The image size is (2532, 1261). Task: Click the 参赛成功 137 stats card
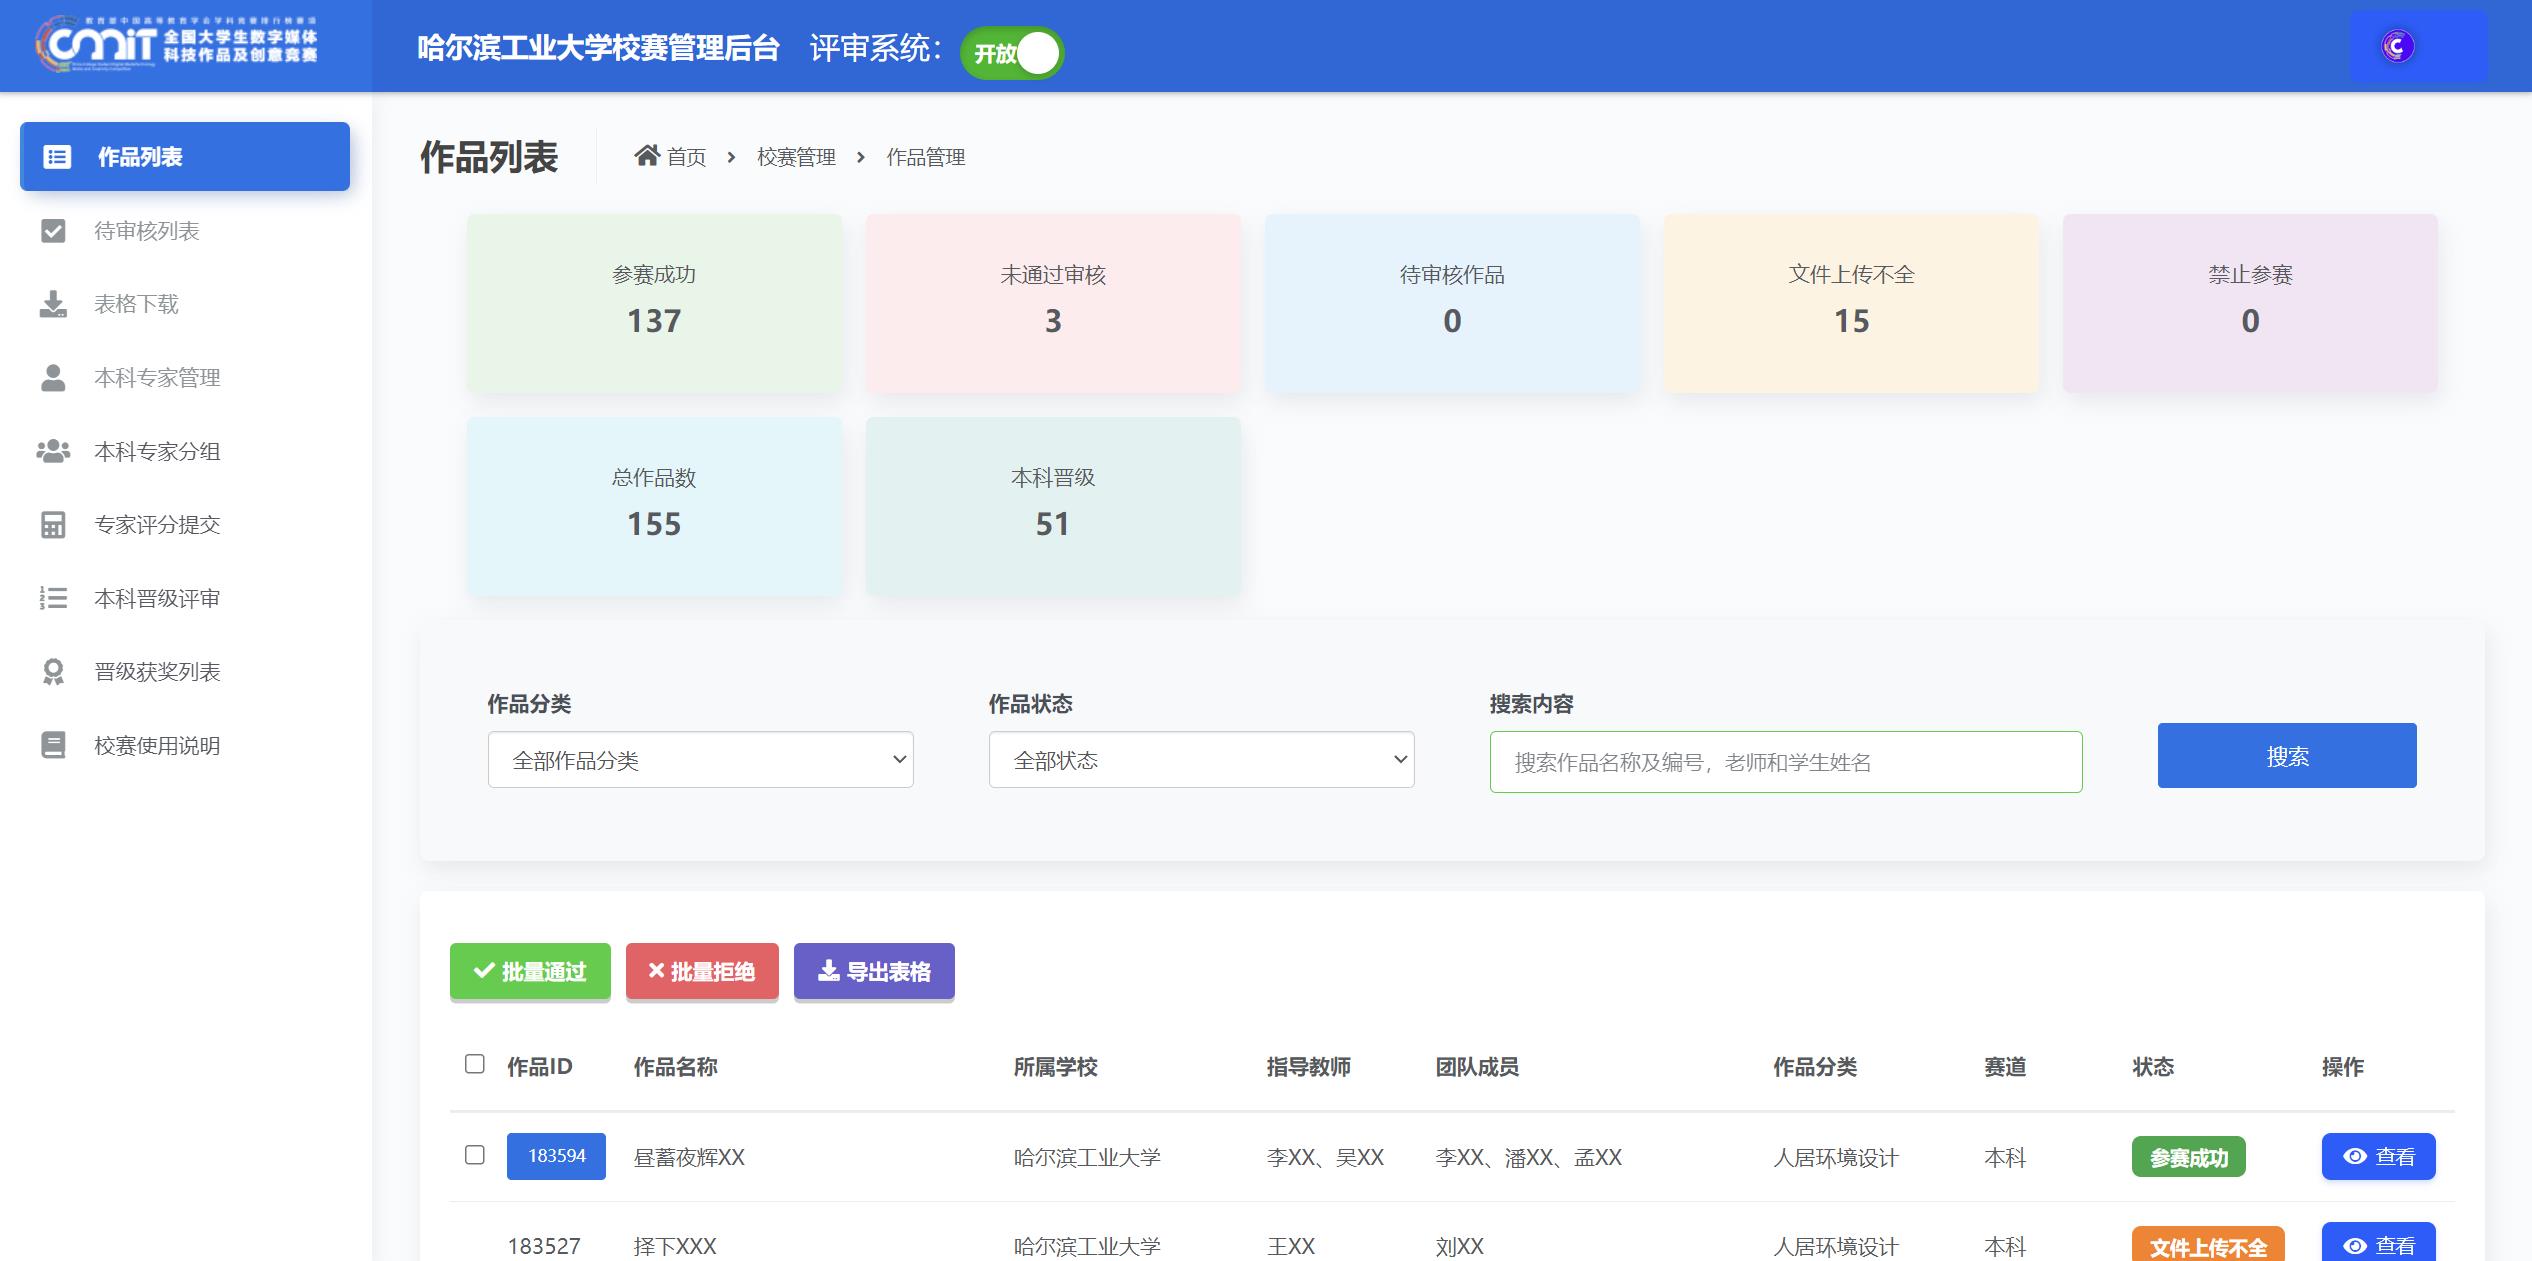tap(654, 302)
